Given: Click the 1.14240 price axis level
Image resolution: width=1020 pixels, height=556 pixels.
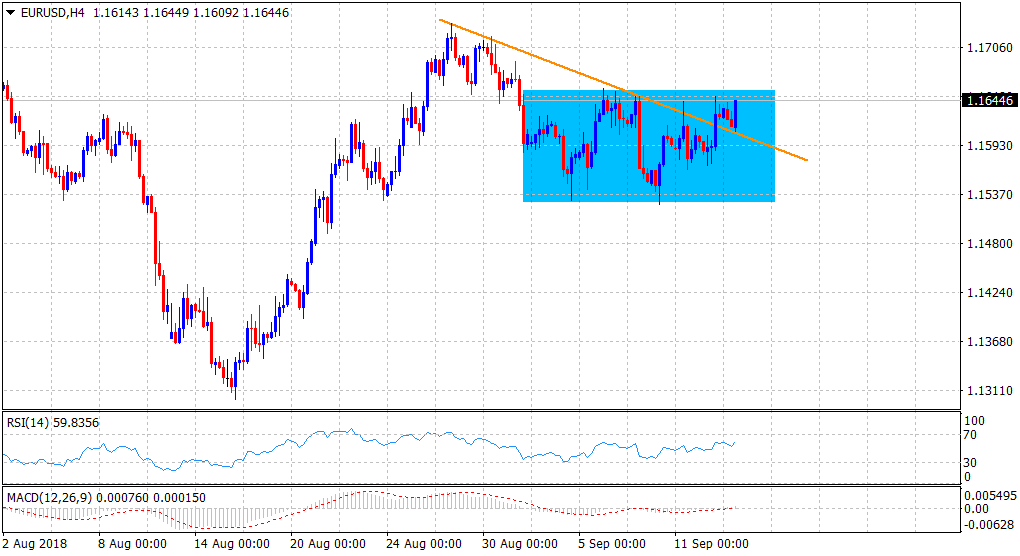Looking at the screenshot, I should [x=987, y=293].
